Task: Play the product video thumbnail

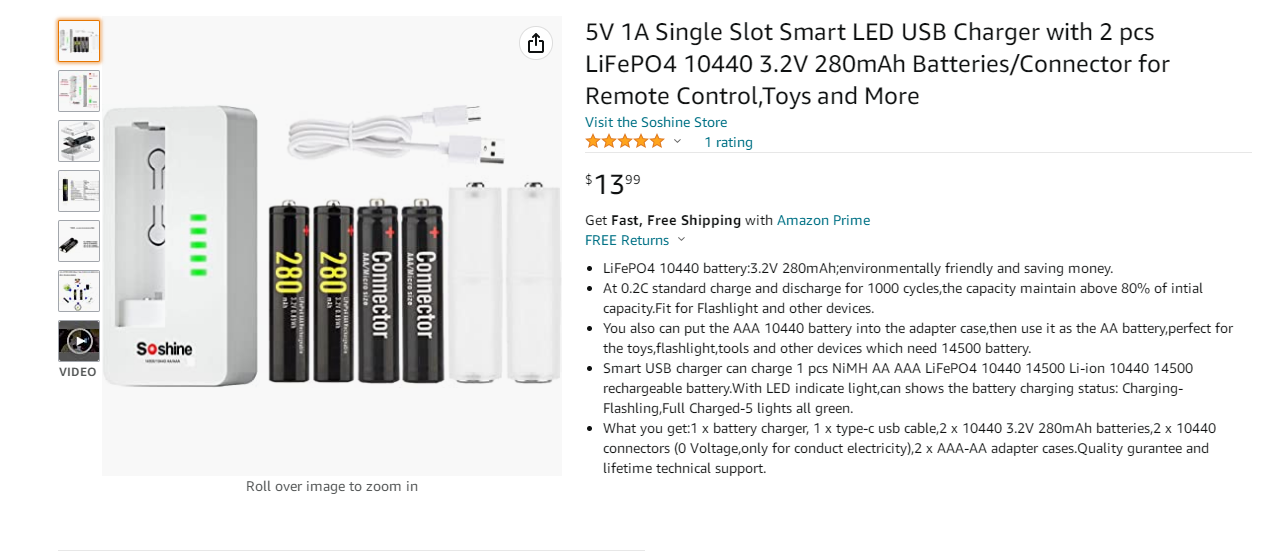Action: [79, 341]
